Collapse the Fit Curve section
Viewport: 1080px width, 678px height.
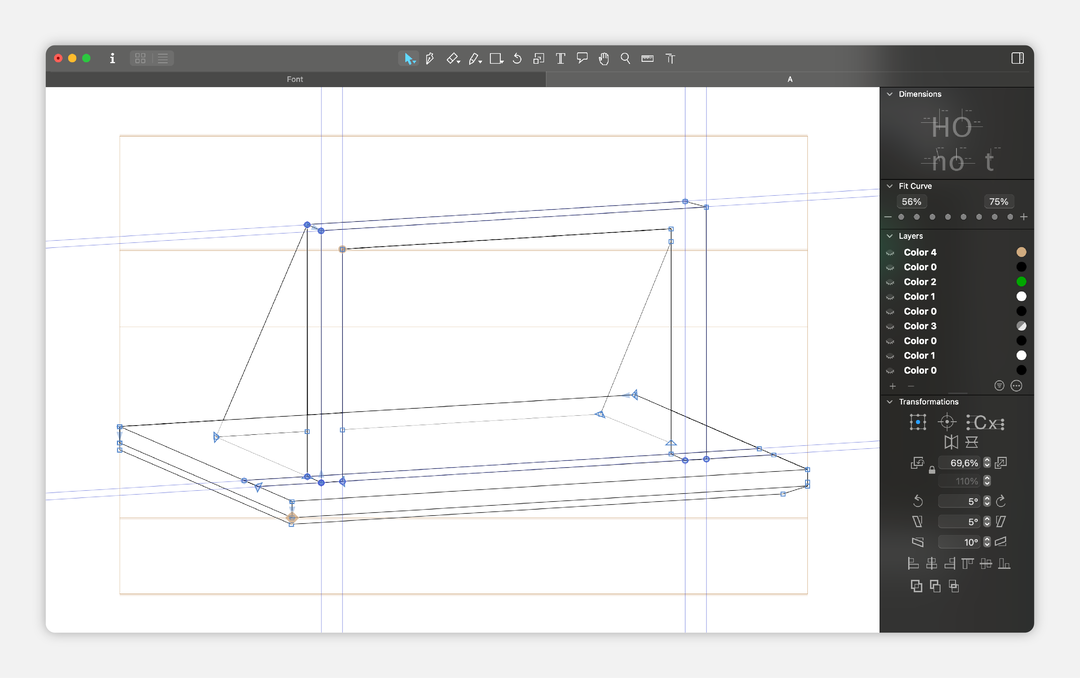point(889,186)
